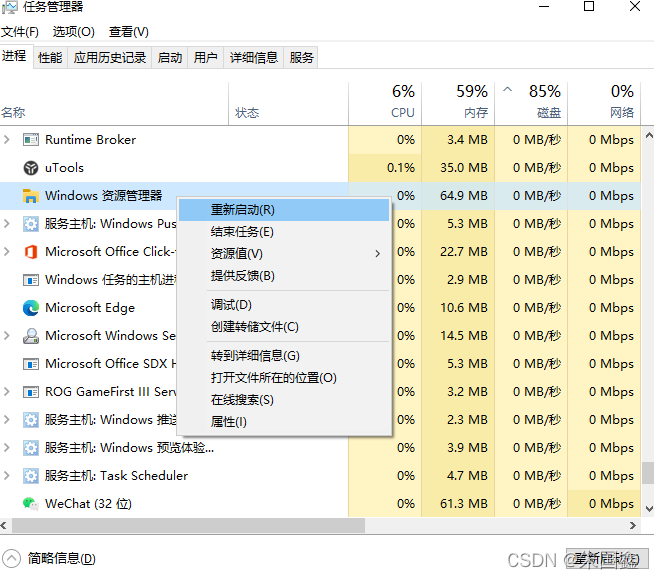Image resolution: width=654 pixels, height=579 pixels.
Task: Expand the 服务主机: Windows 推送 group
Action: 7,420
